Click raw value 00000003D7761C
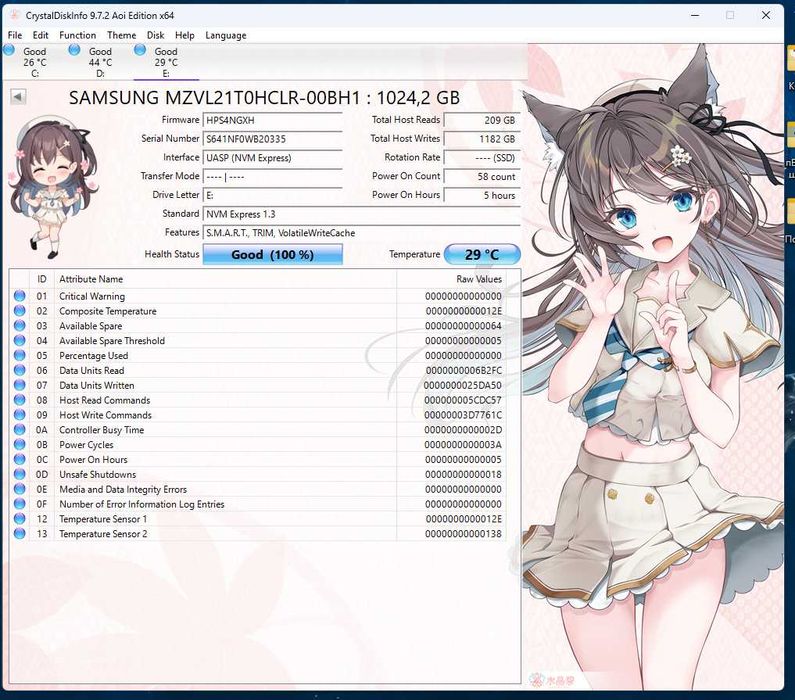 click(463, 415)
